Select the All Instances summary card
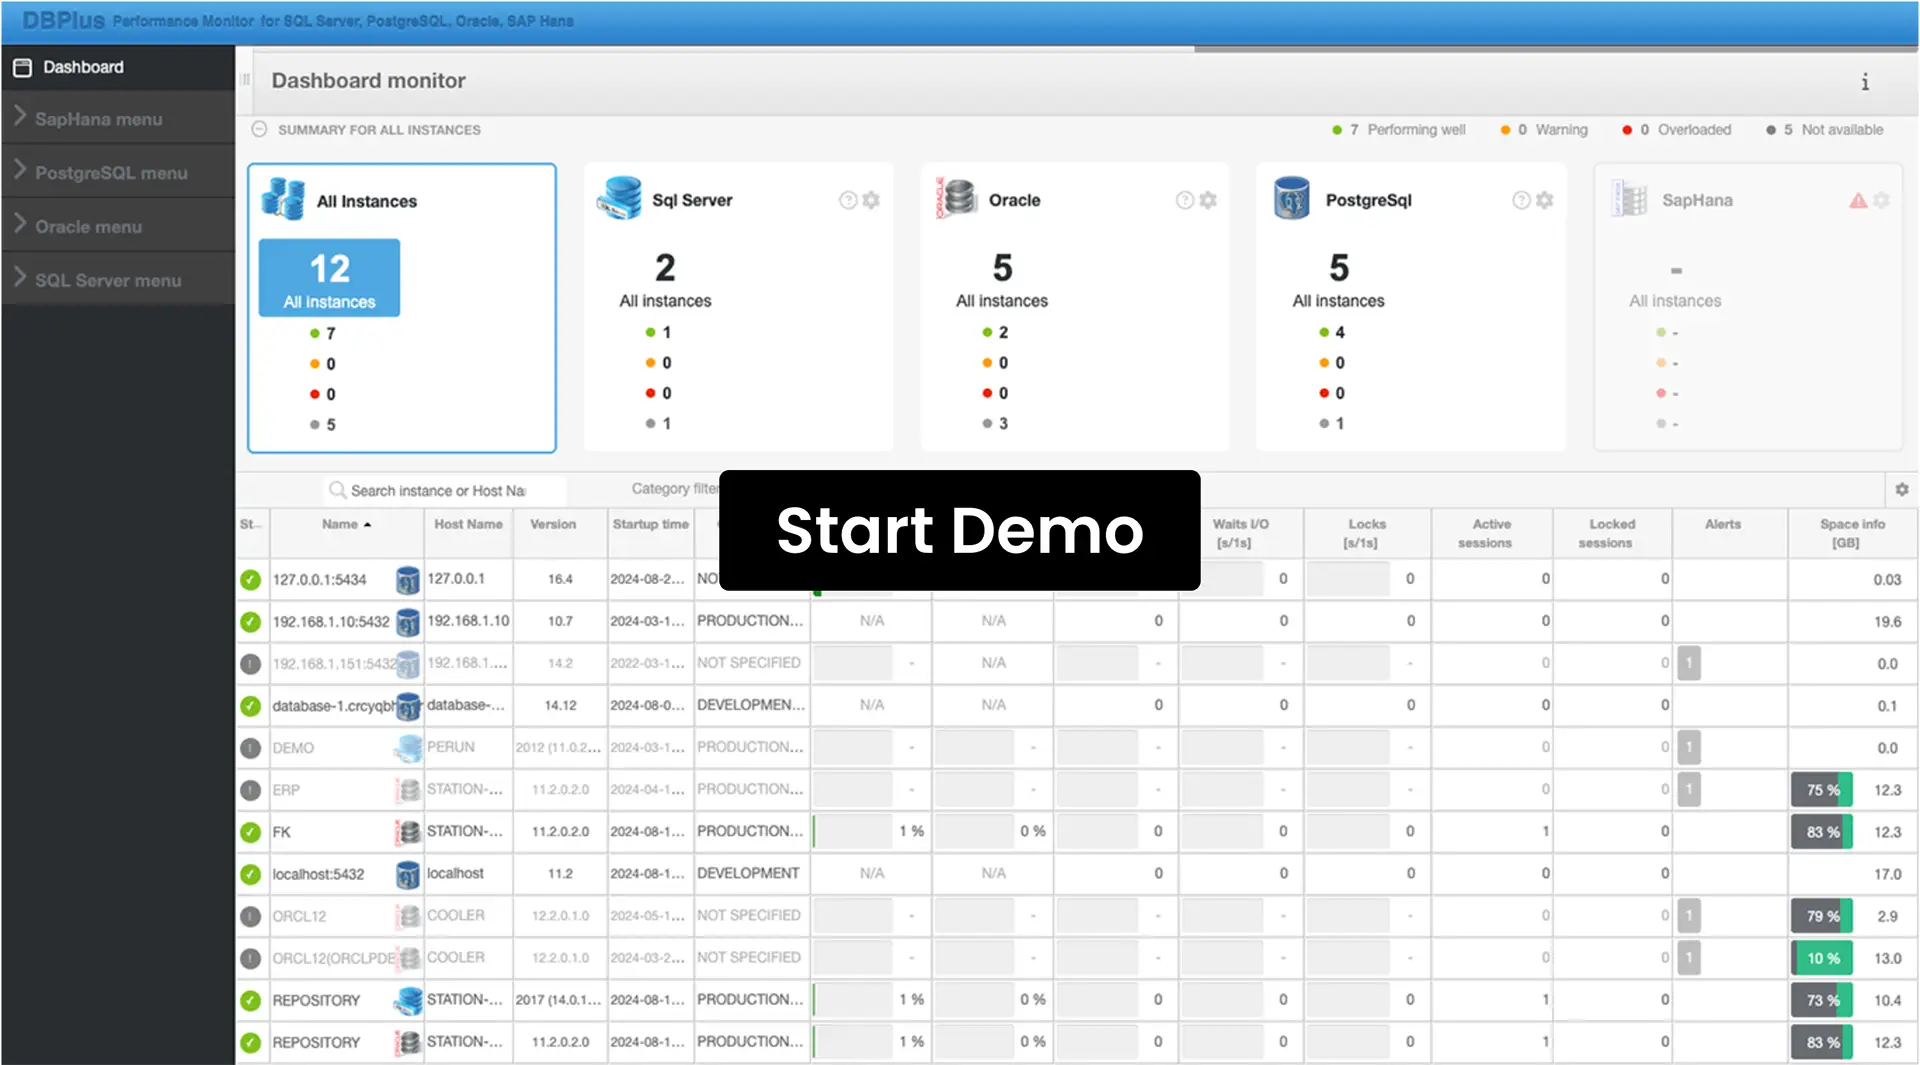Screen dimensions: 1920x1065 point(402,308)
